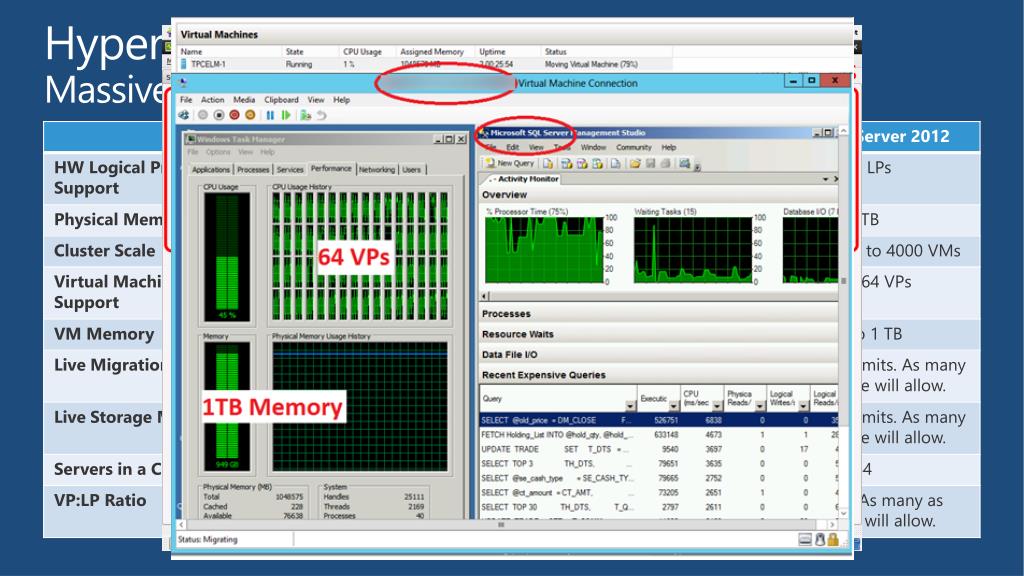Click the Open File folder icon in SSMS
Viewport: 1024px width, 576px height.
coord(635,163)
